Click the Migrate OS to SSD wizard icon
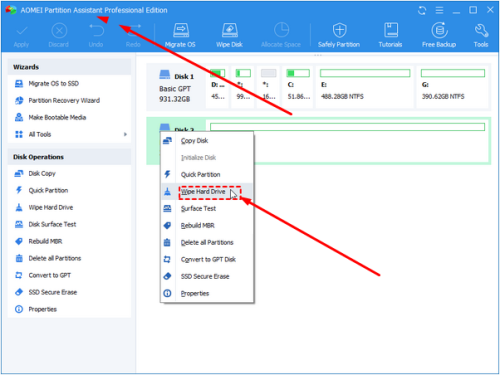This screenshot has width=500, height=375. (x=19, y=84)
